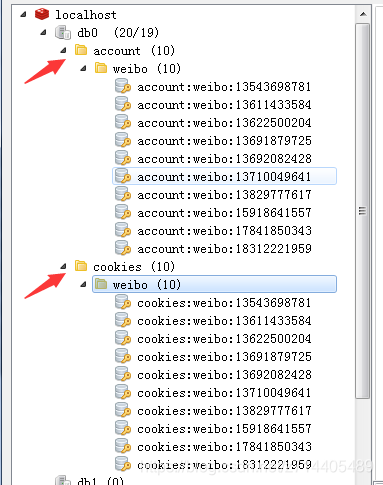Click the scrollbar up arrow

363,14
